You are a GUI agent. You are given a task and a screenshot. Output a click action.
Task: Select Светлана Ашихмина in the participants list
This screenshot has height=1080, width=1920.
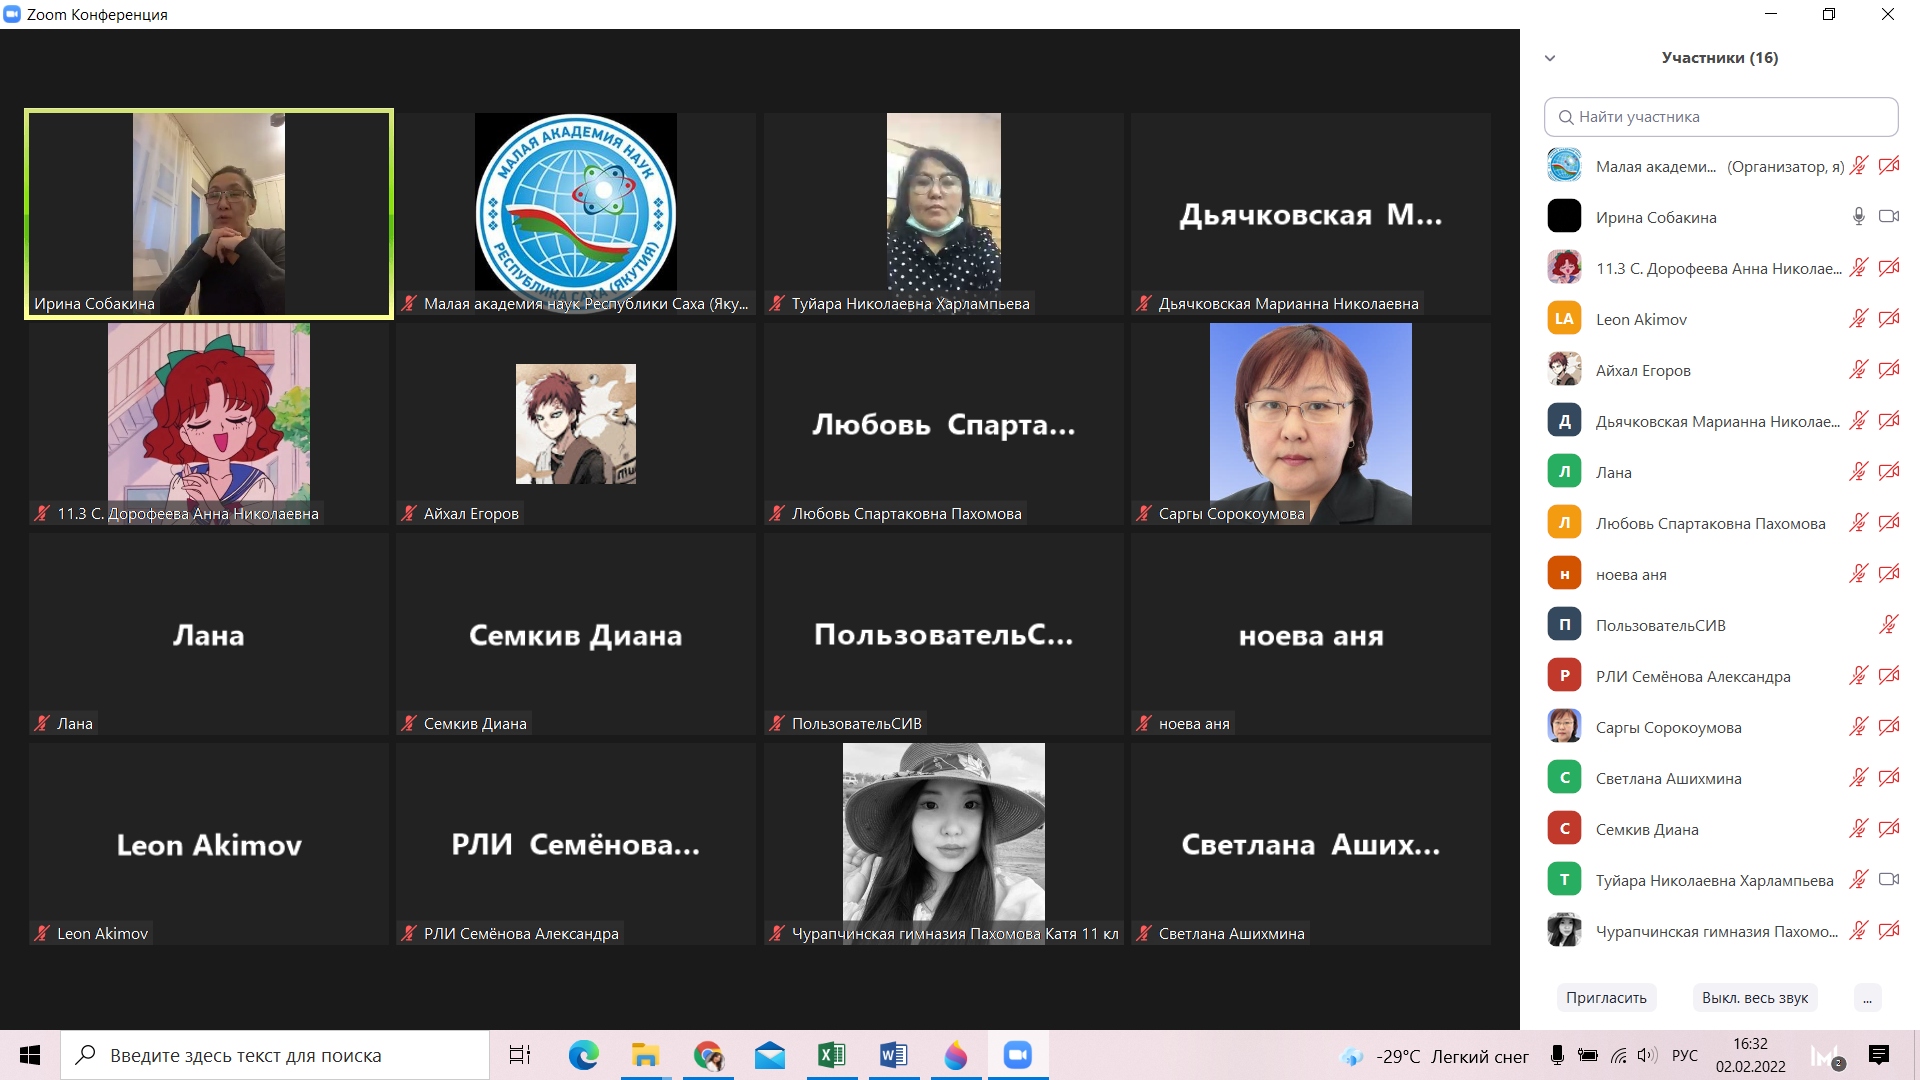(x=1668, y=778)
